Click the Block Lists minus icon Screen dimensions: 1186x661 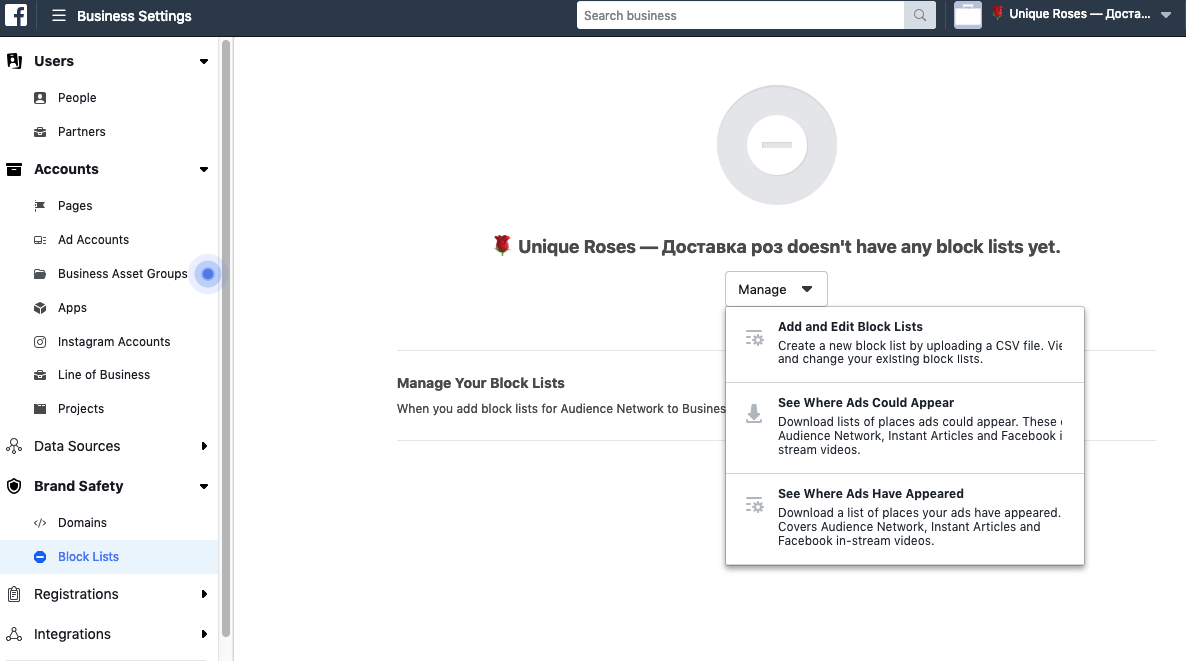tap(40, 557)
